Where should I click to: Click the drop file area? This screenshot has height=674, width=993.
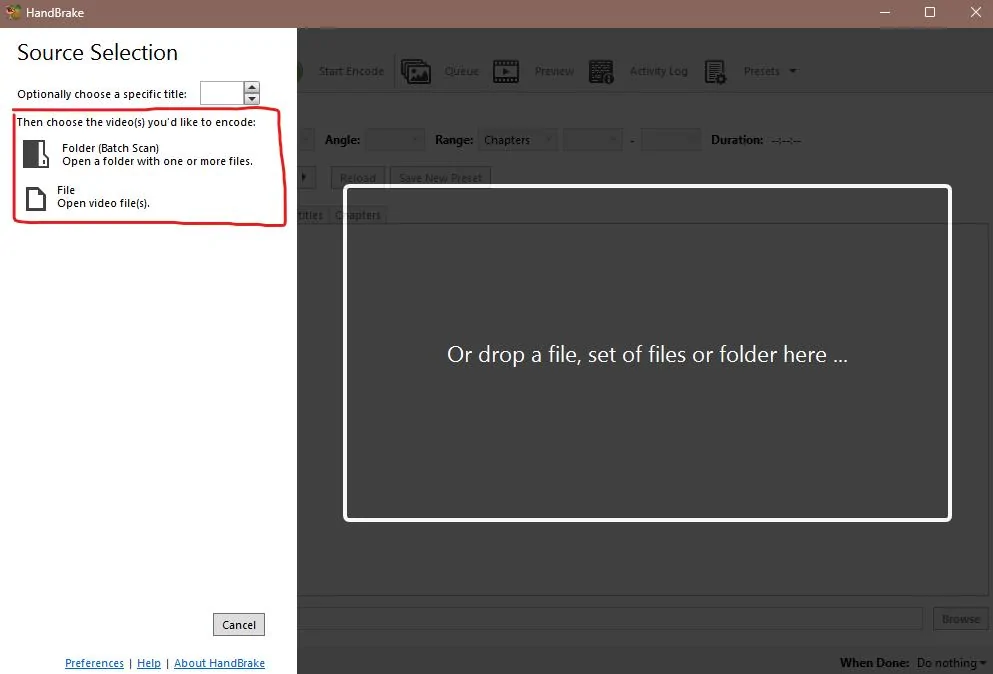[647, 353]
